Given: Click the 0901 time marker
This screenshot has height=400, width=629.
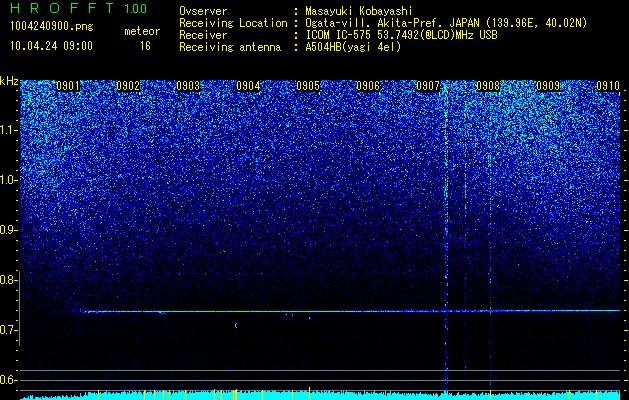Looking at the screenshot, I should tap(68, 86).
